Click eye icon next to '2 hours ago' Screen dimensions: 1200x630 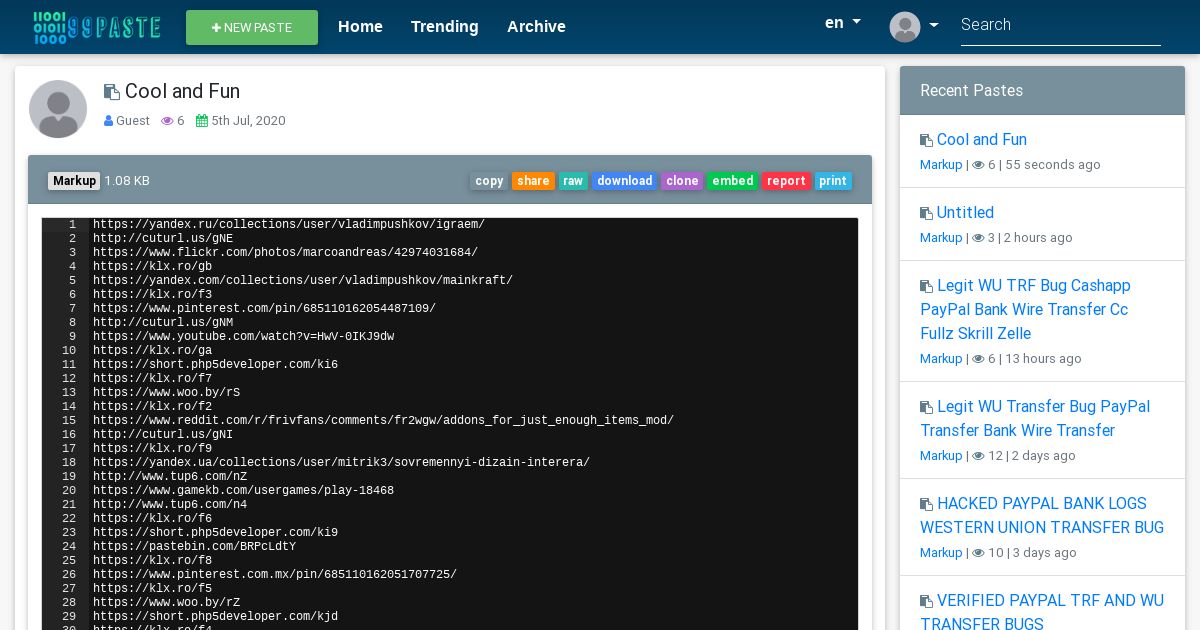pyautogui.click(x=979, y=238)
